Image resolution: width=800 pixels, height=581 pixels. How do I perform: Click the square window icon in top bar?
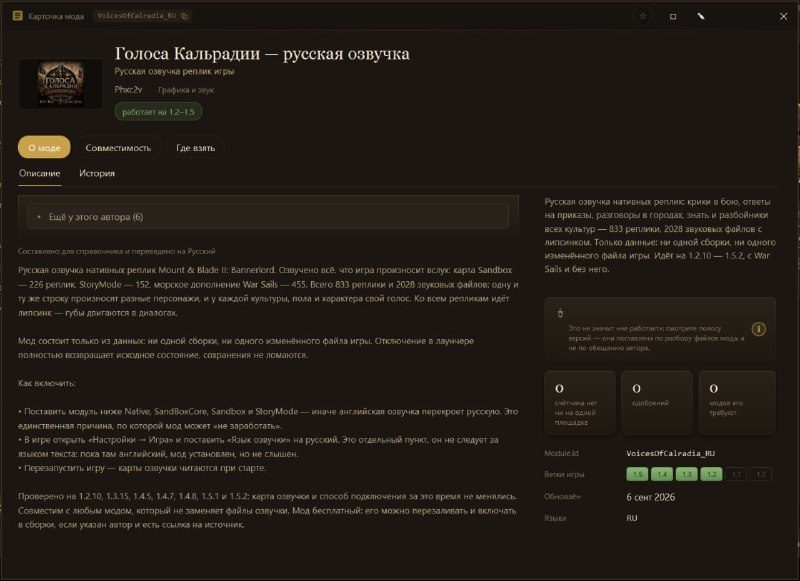click(673, 16)
